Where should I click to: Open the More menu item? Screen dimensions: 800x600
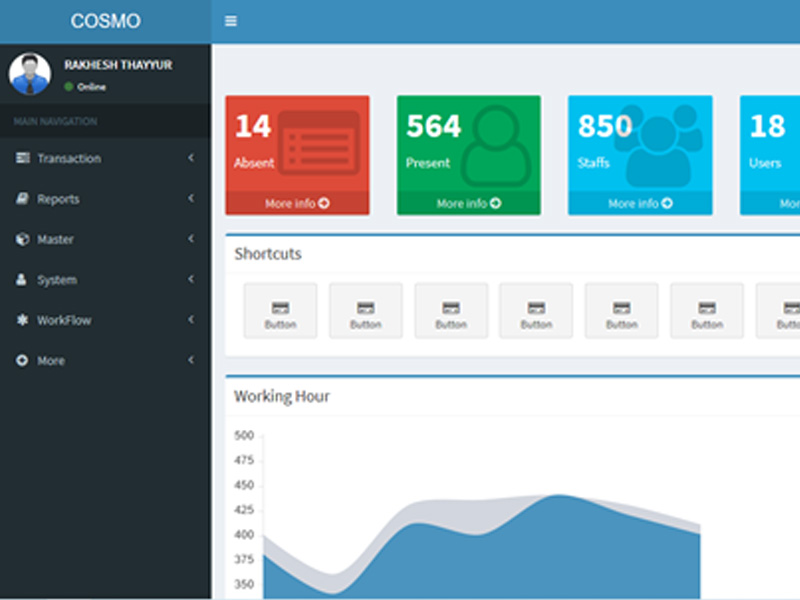51,361
